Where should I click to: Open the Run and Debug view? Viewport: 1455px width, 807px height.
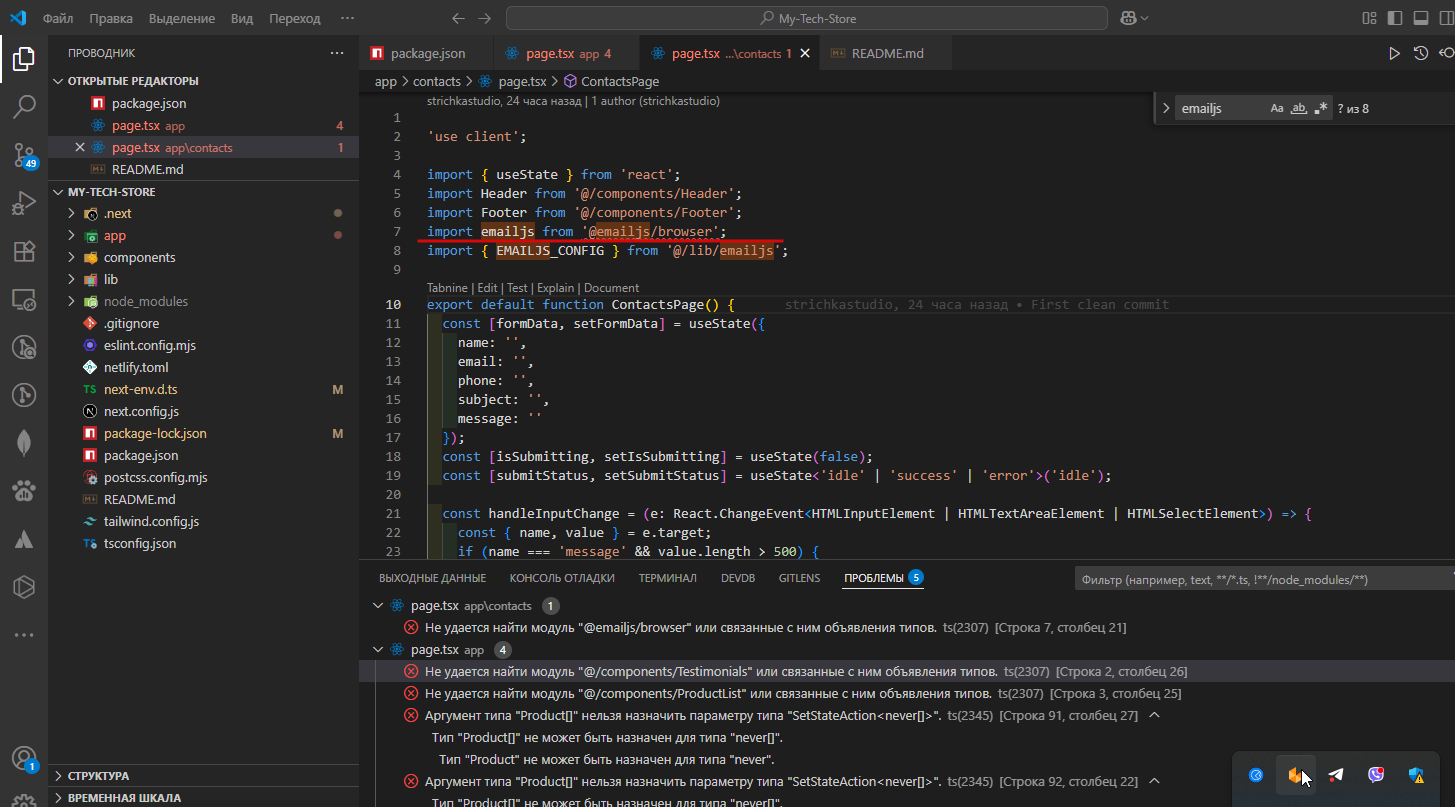click(x=24, y=203)
